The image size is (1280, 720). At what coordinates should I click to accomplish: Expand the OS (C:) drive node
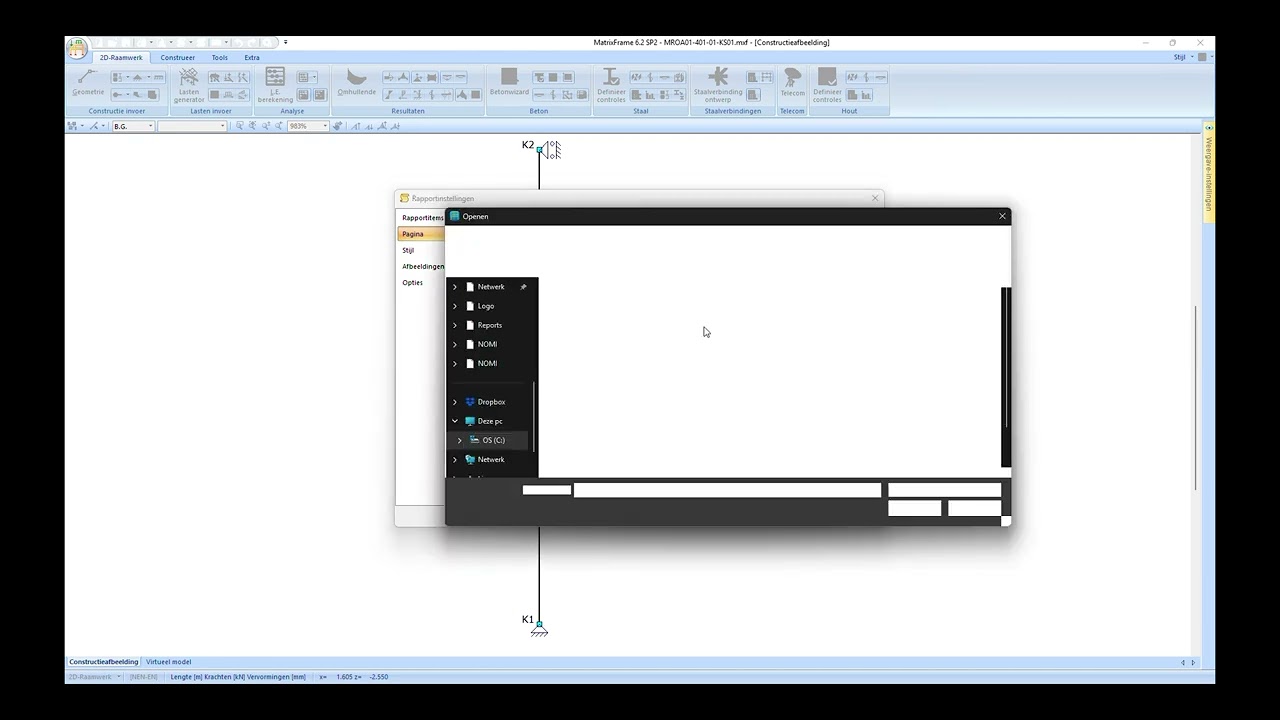(460, 440)
